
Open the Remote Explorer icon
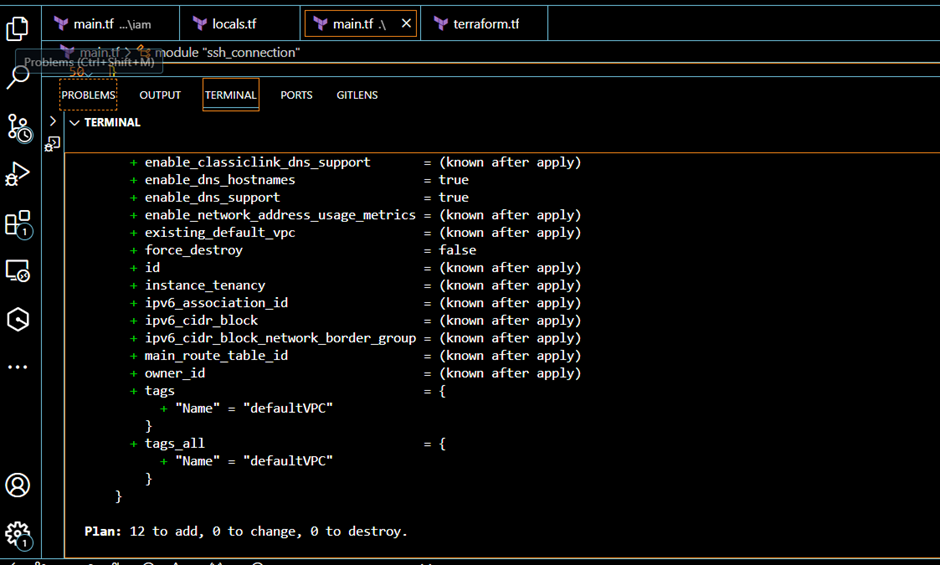coord(18,271)
